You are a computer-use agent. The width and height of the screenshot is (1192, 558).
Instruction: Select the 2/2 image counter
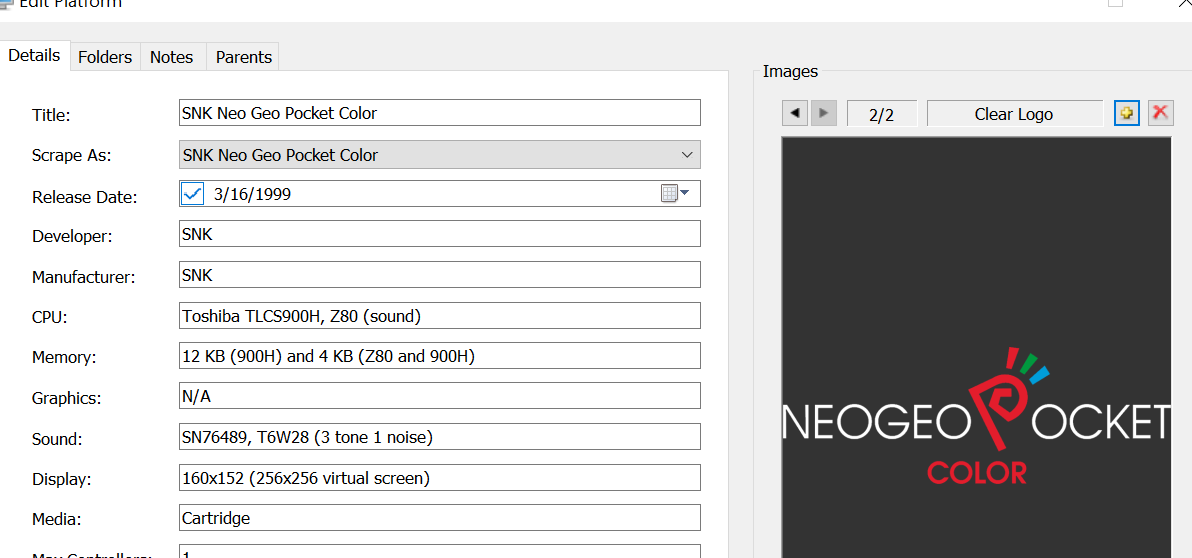click(x=882, y=114)
